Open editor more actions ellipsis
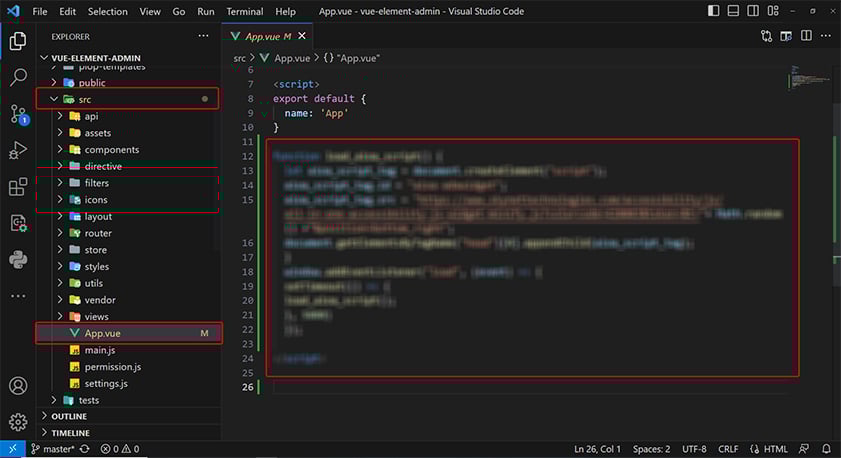This screenshot has height=458, width=841. [826, 36]
